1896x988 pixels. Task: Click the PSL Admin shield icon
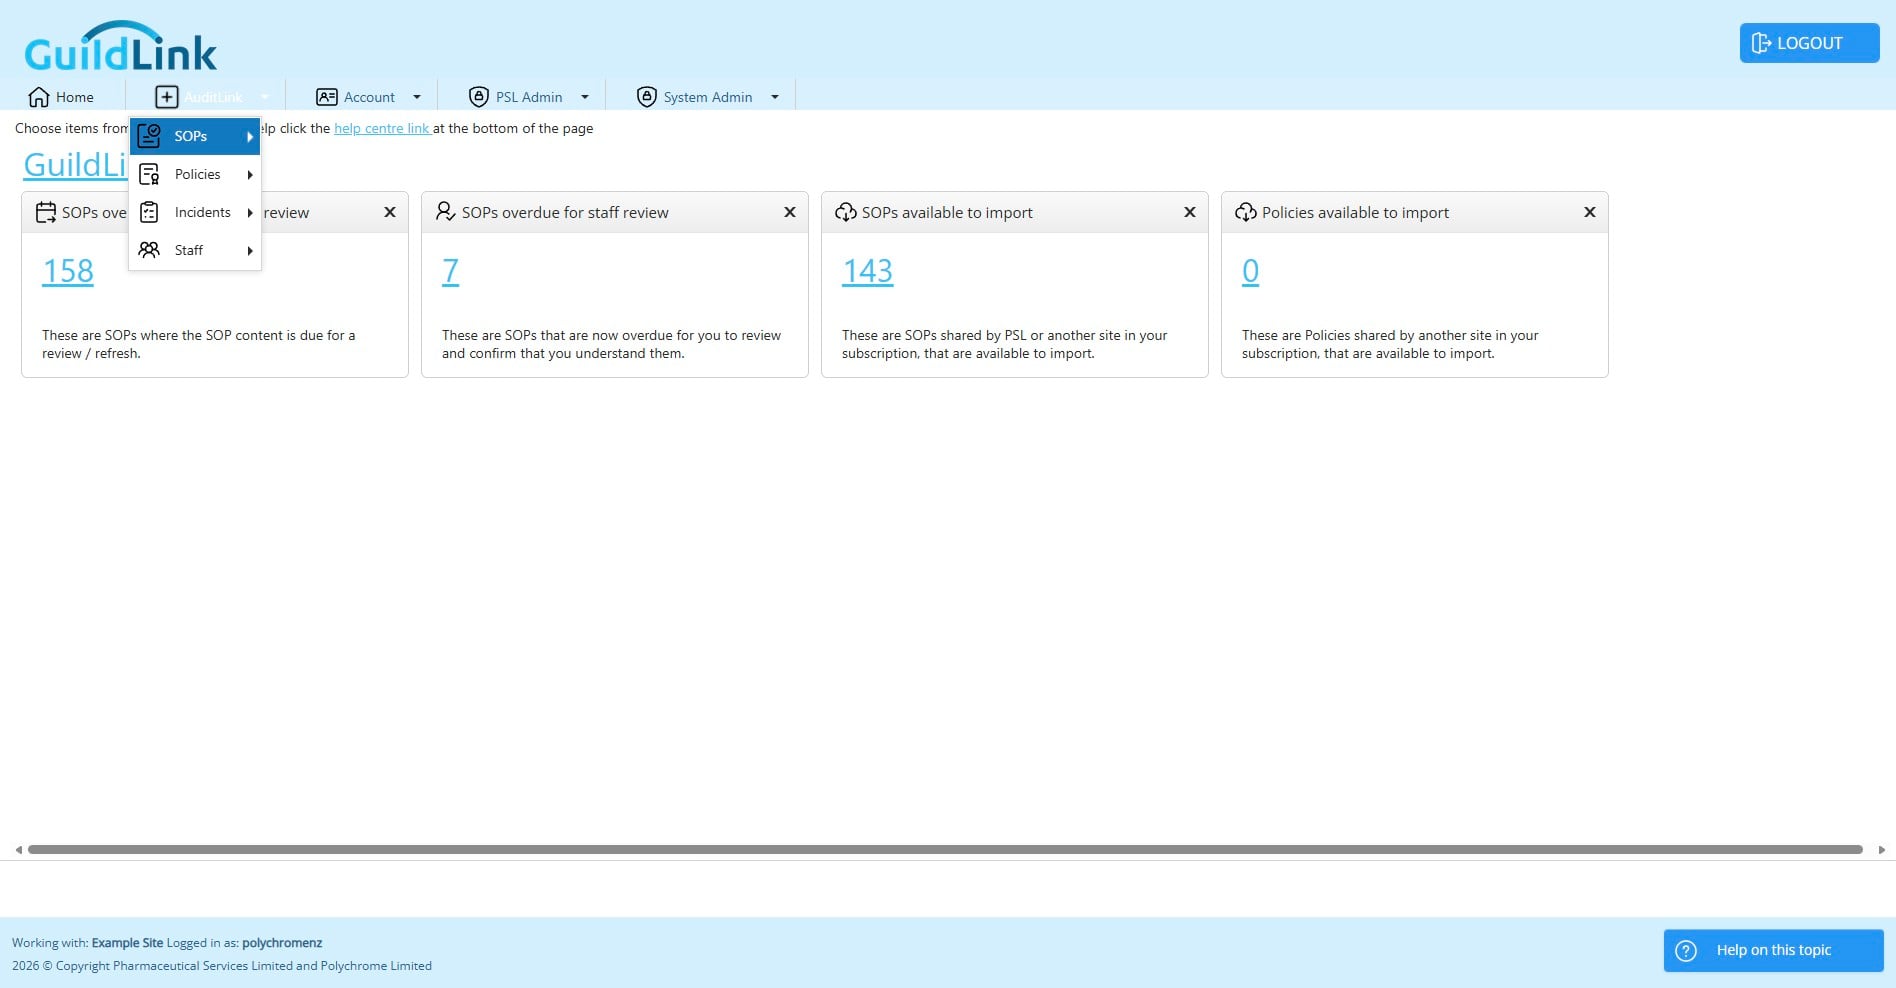point(479,97)
